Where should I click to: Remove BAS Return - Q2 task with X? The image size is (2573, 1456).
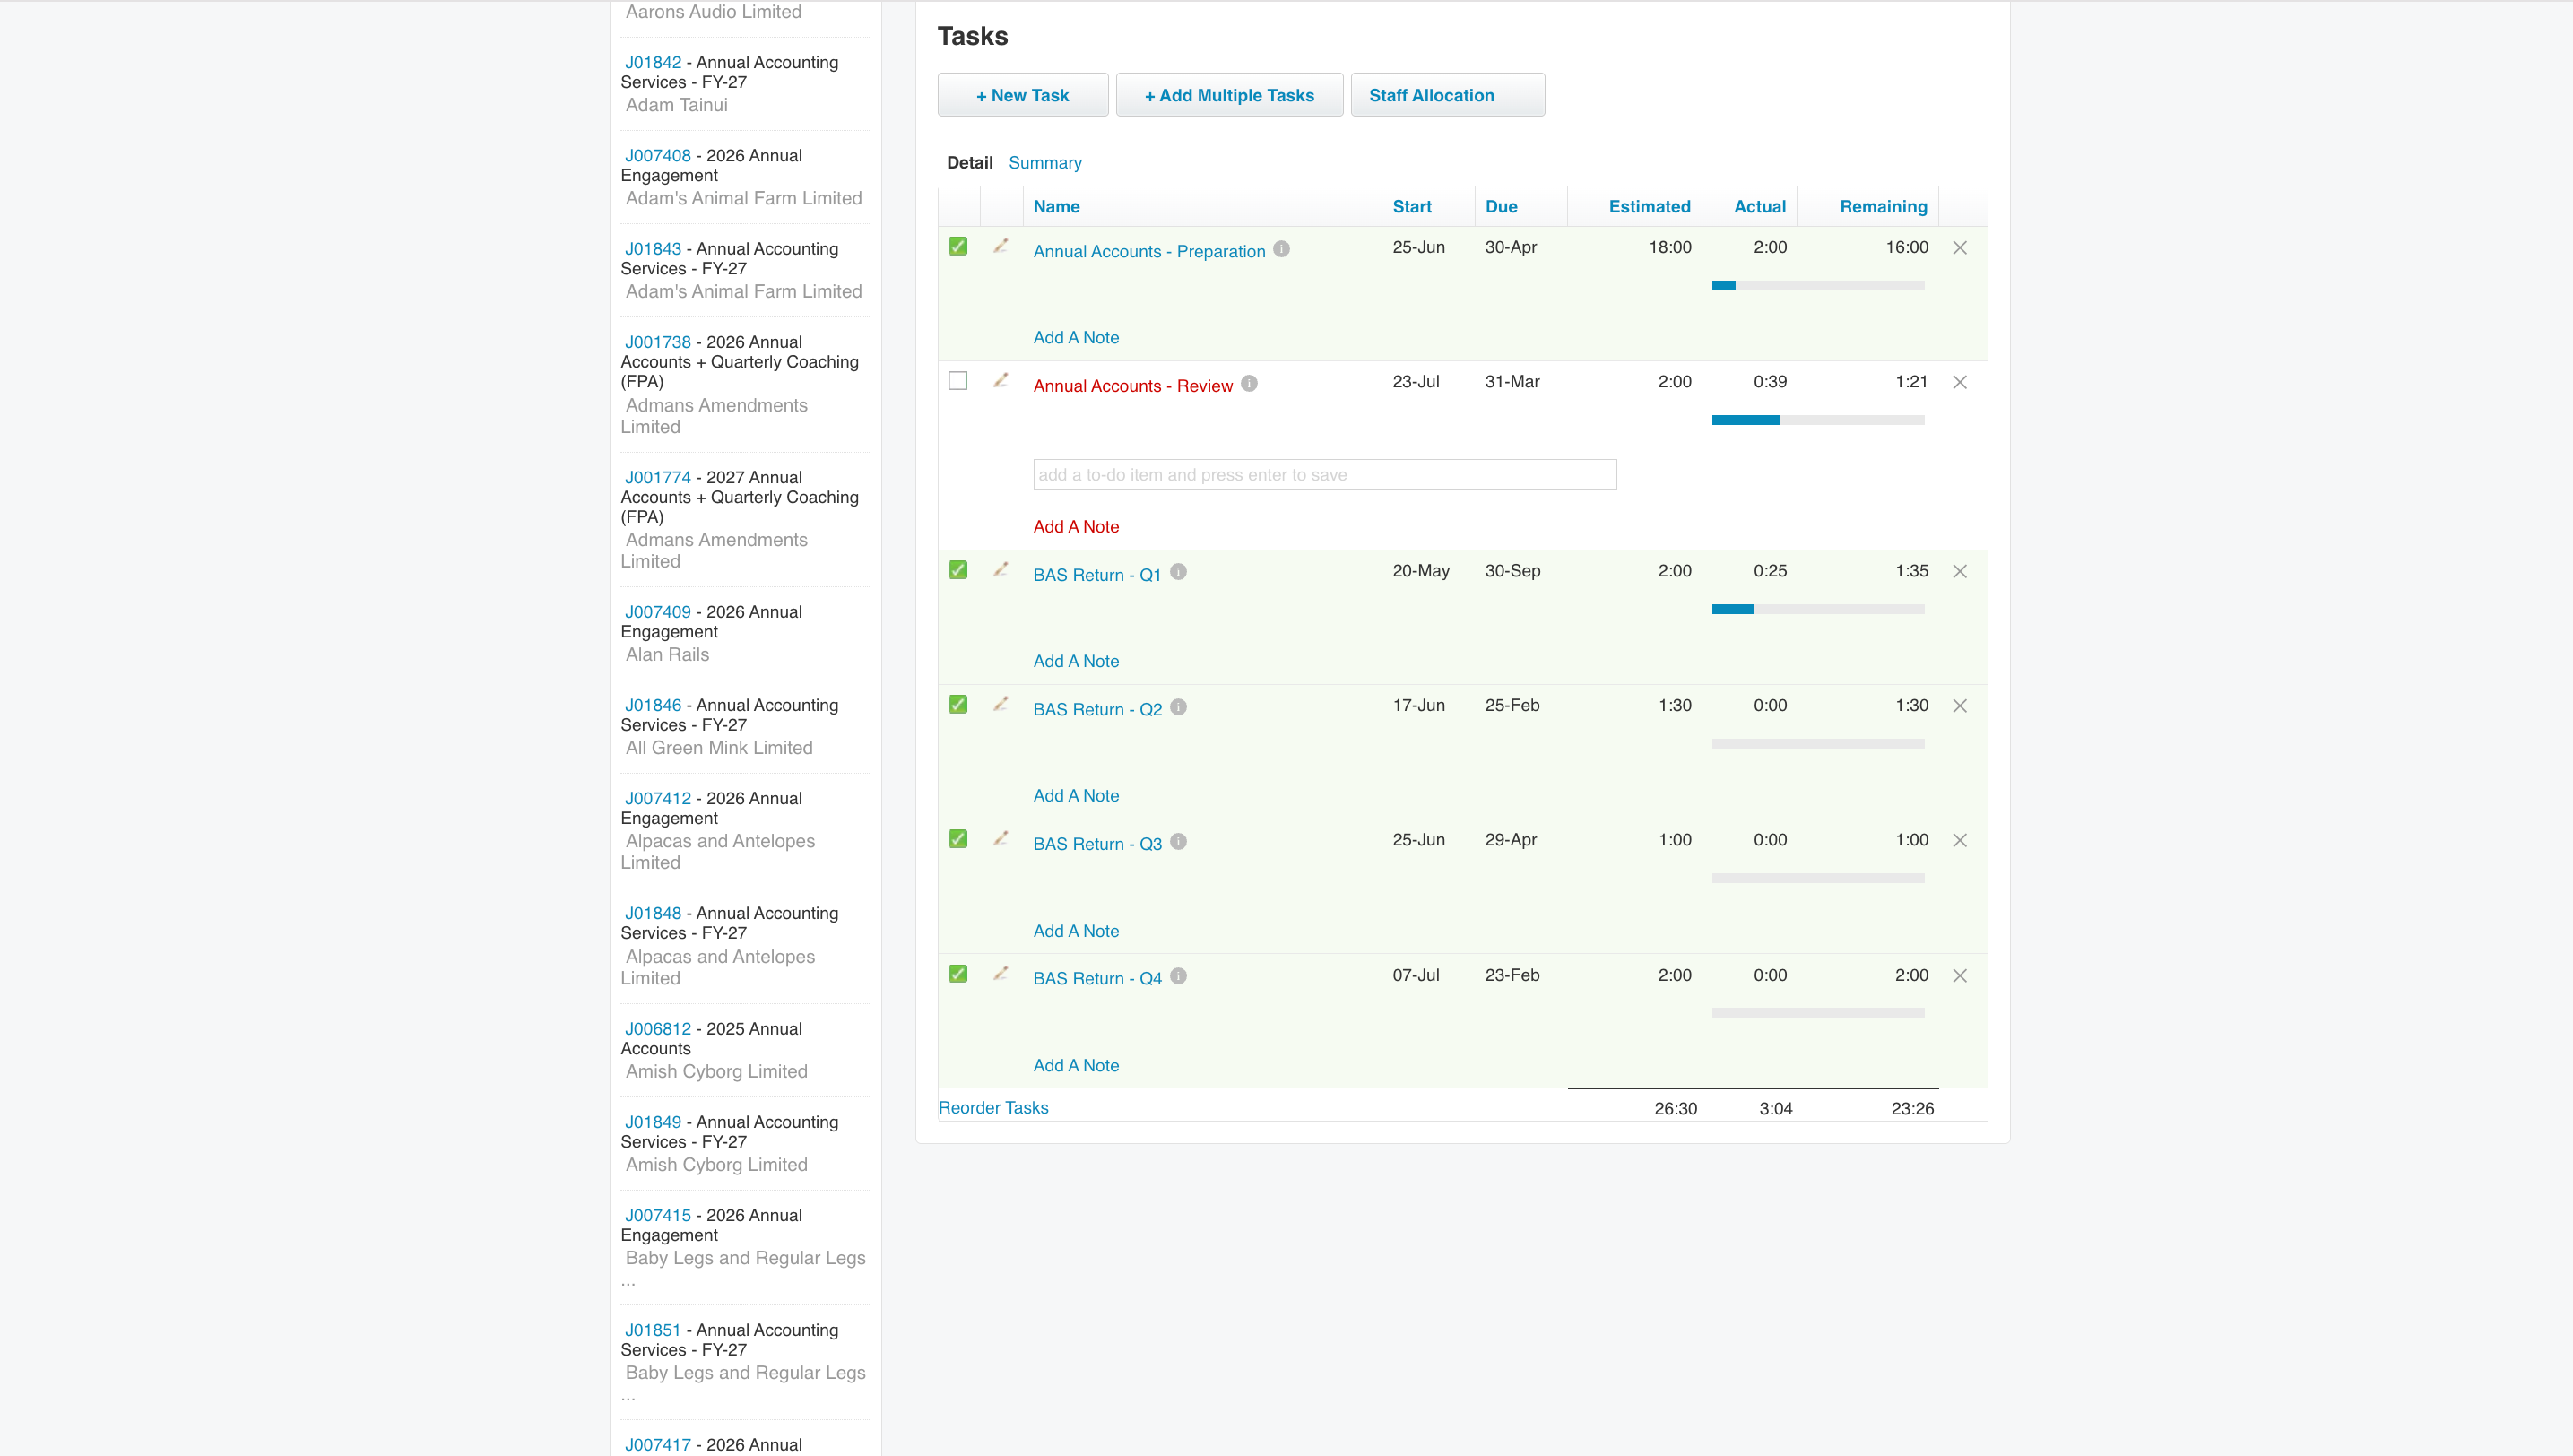click(1960, 706)
